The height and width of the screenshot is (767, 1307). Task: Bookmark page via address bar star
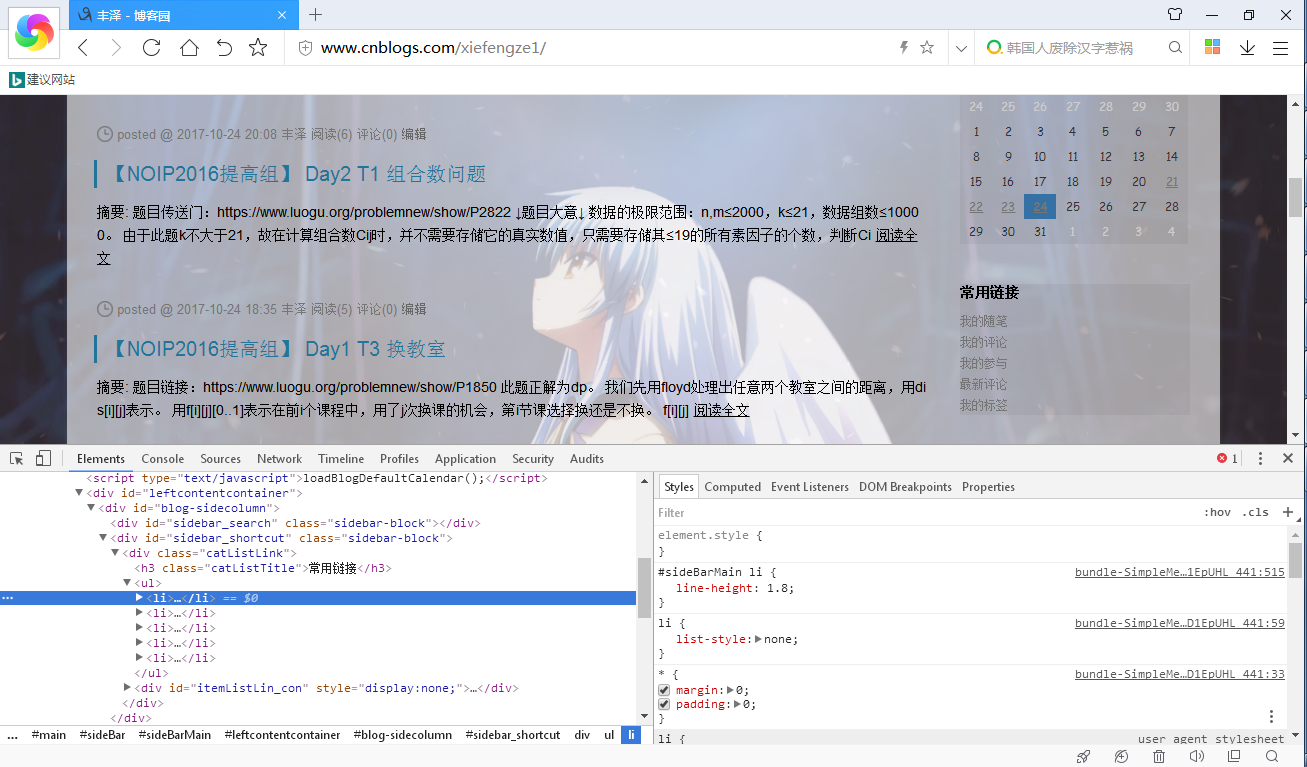927,47
